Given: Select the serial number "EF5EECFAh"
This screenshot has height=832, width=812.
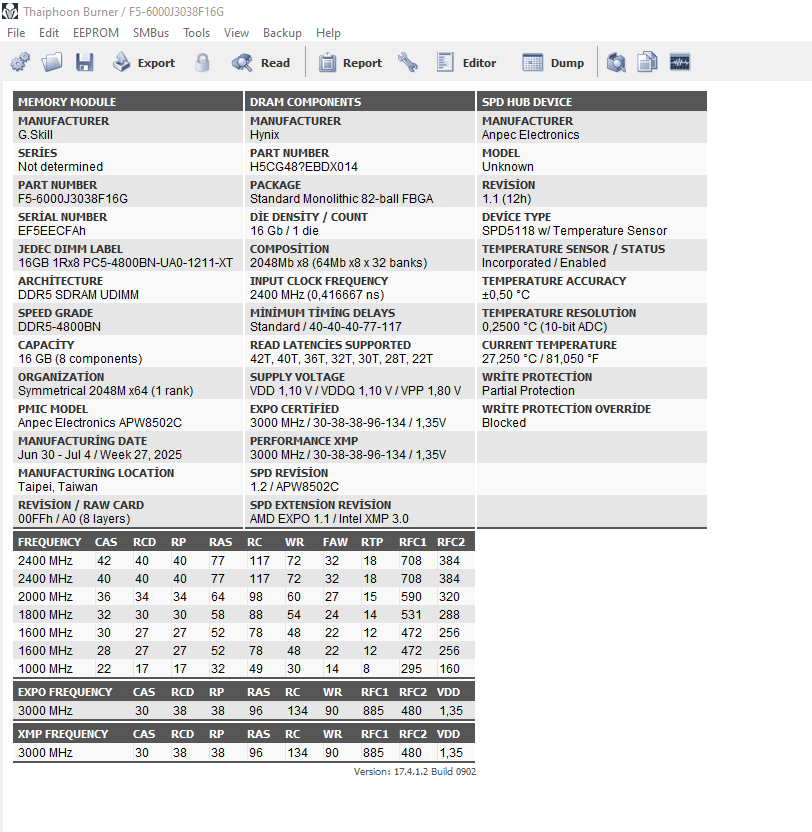Looking at the screenshot, I should tap(52, 231).
